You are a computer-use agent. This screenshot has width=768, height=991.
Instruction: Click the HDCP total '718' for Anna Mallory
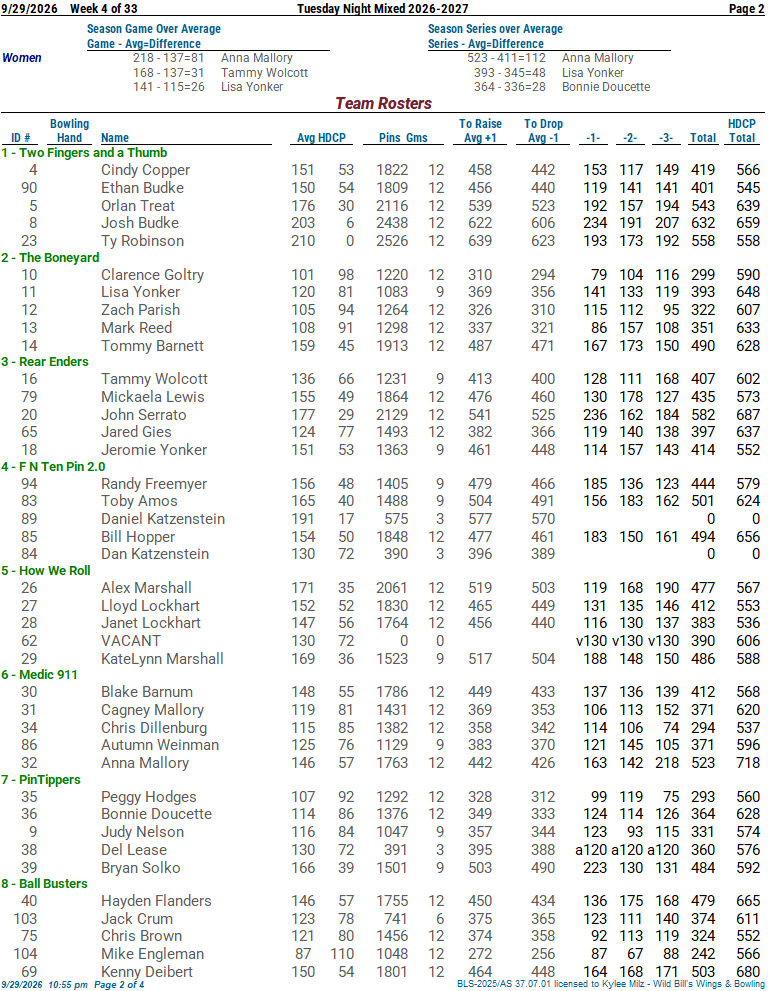[x=748, y=763]
